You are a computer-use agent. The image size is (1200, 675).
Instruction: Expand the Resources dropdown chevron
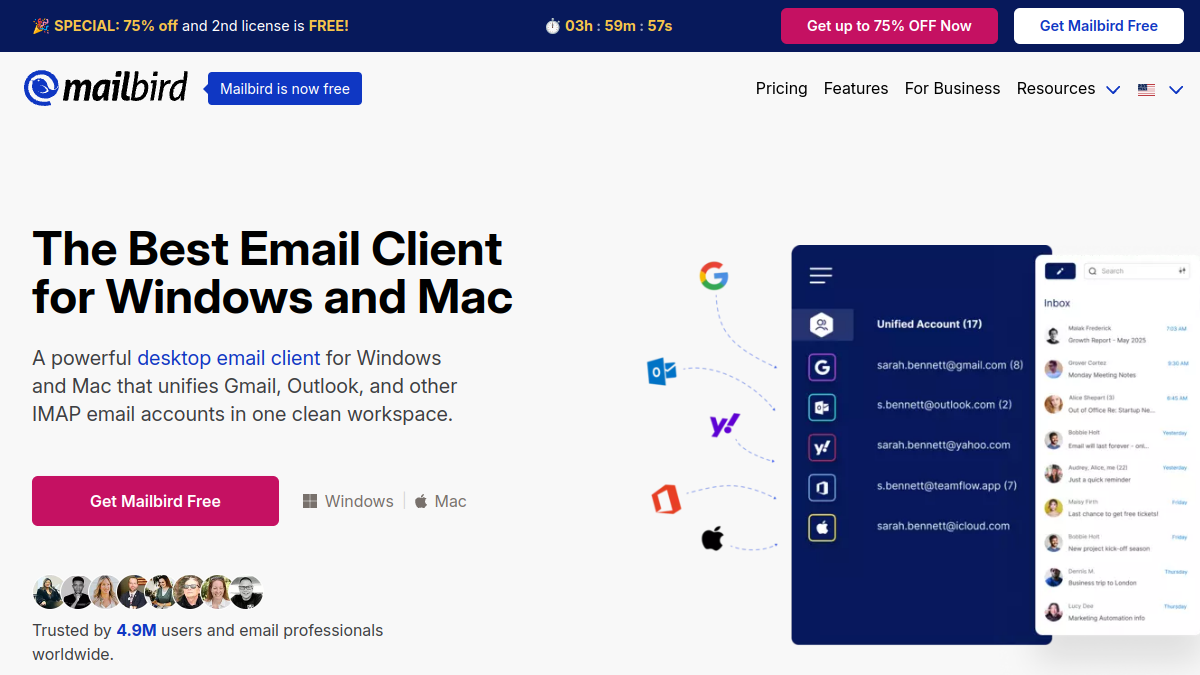(1113, 89)
